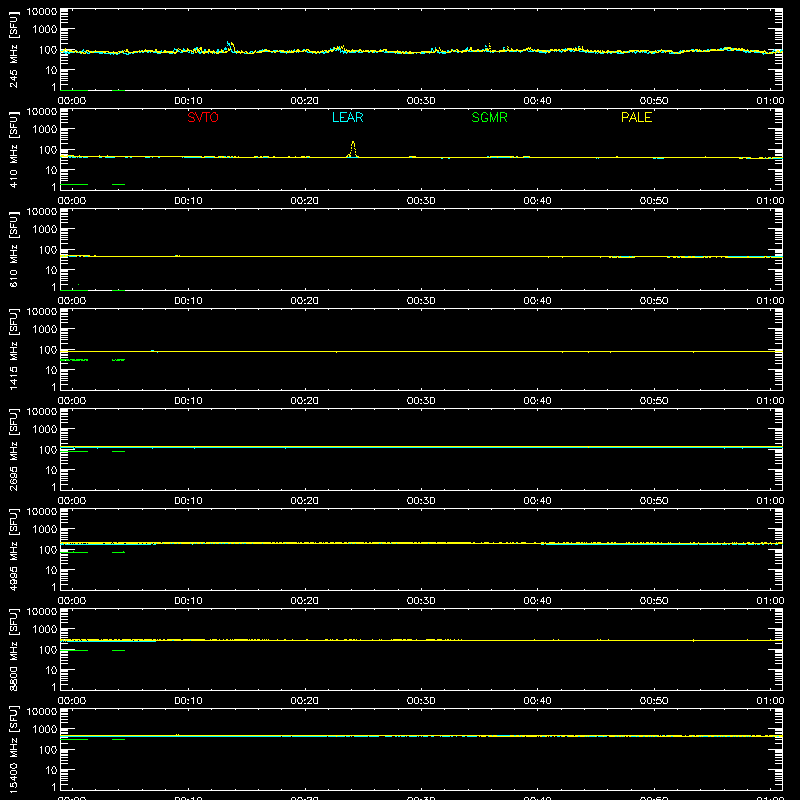Screen dimensions: 800x800
Task: Click 00:10 tick label under 245 MHz panel
Action: (188, 101)
